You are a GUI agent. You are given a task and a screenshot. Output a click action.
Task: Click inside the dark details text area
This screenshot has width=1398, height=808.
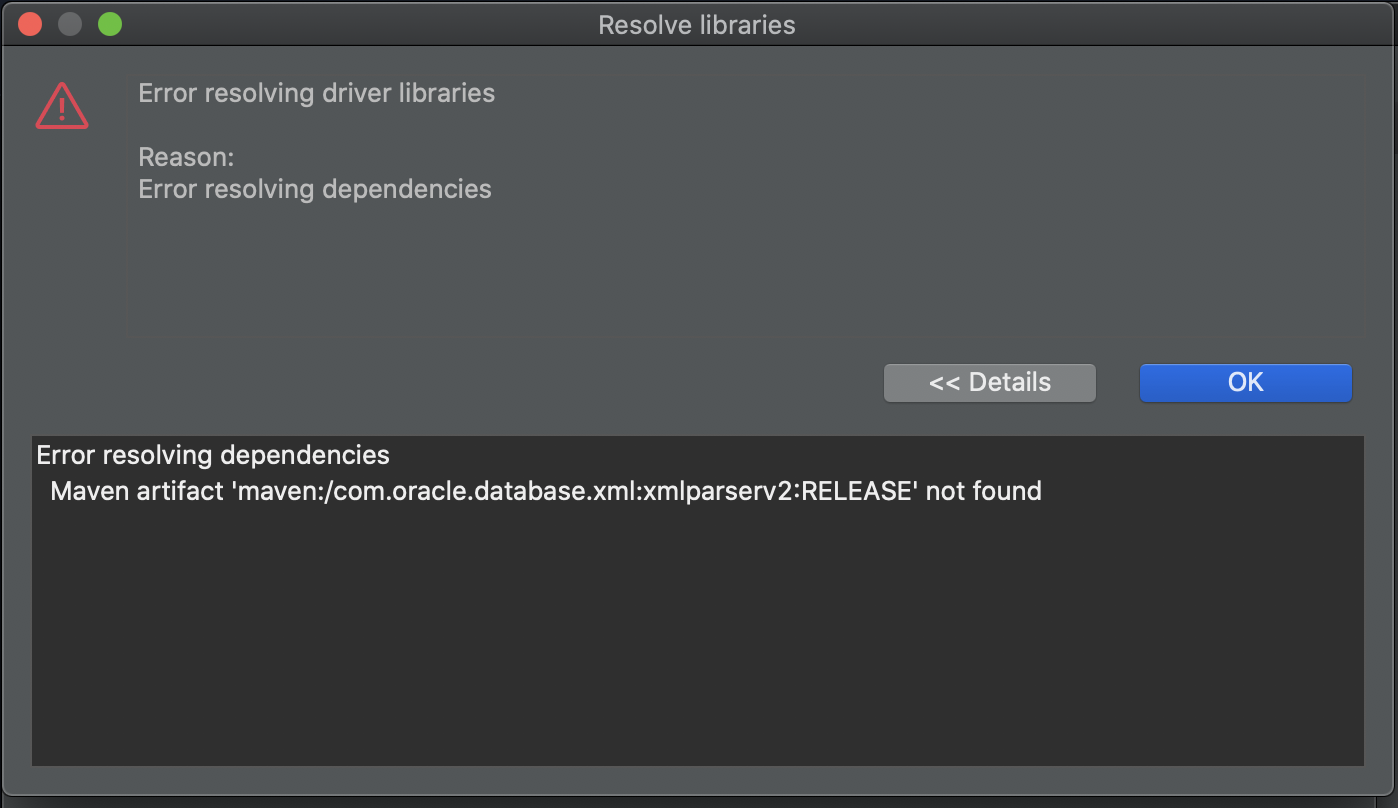pyautogui.click(x=698, y=620)
